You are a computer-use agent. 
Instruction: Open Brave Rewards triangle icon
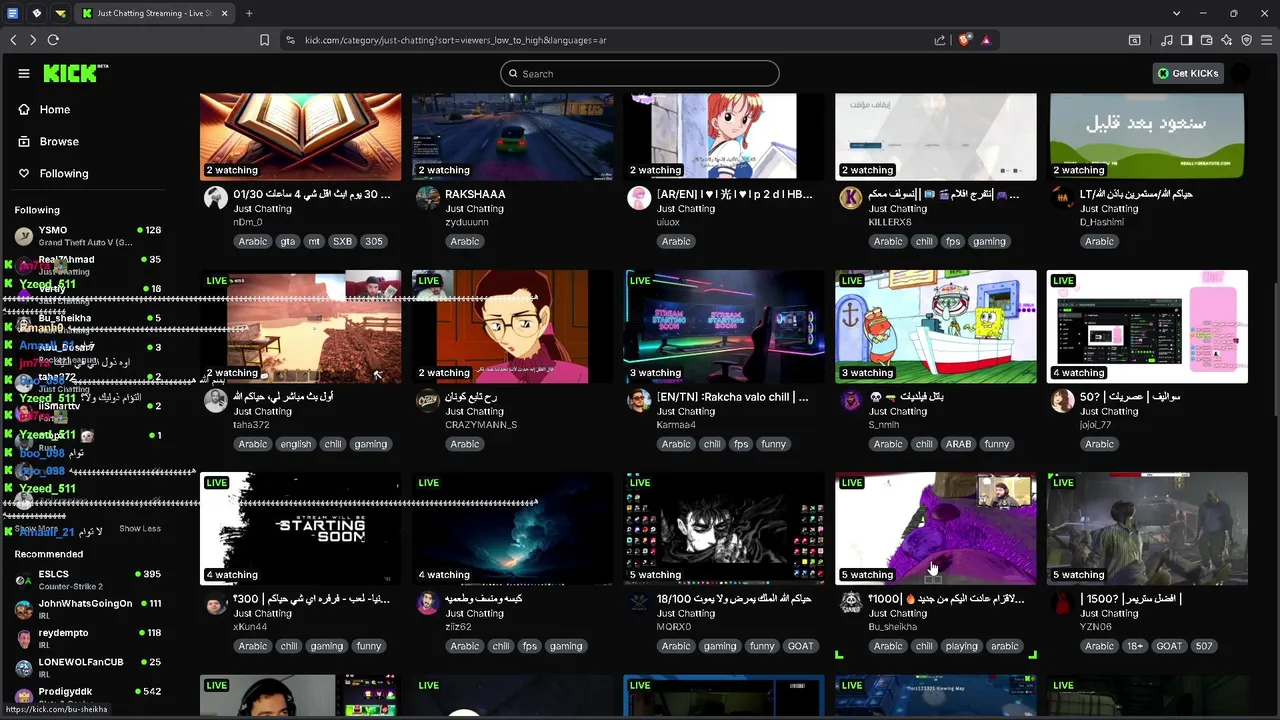click(x=986, y=40)
